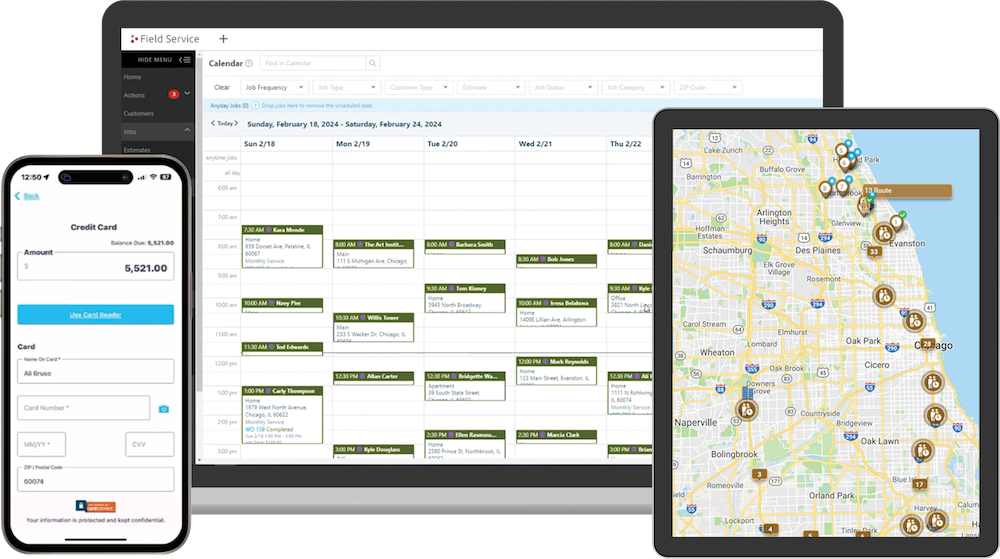Open Irena Belakova 10:00 AM job
The image size is (1000, 559).
pyautogui.click(x=557, y=312)
